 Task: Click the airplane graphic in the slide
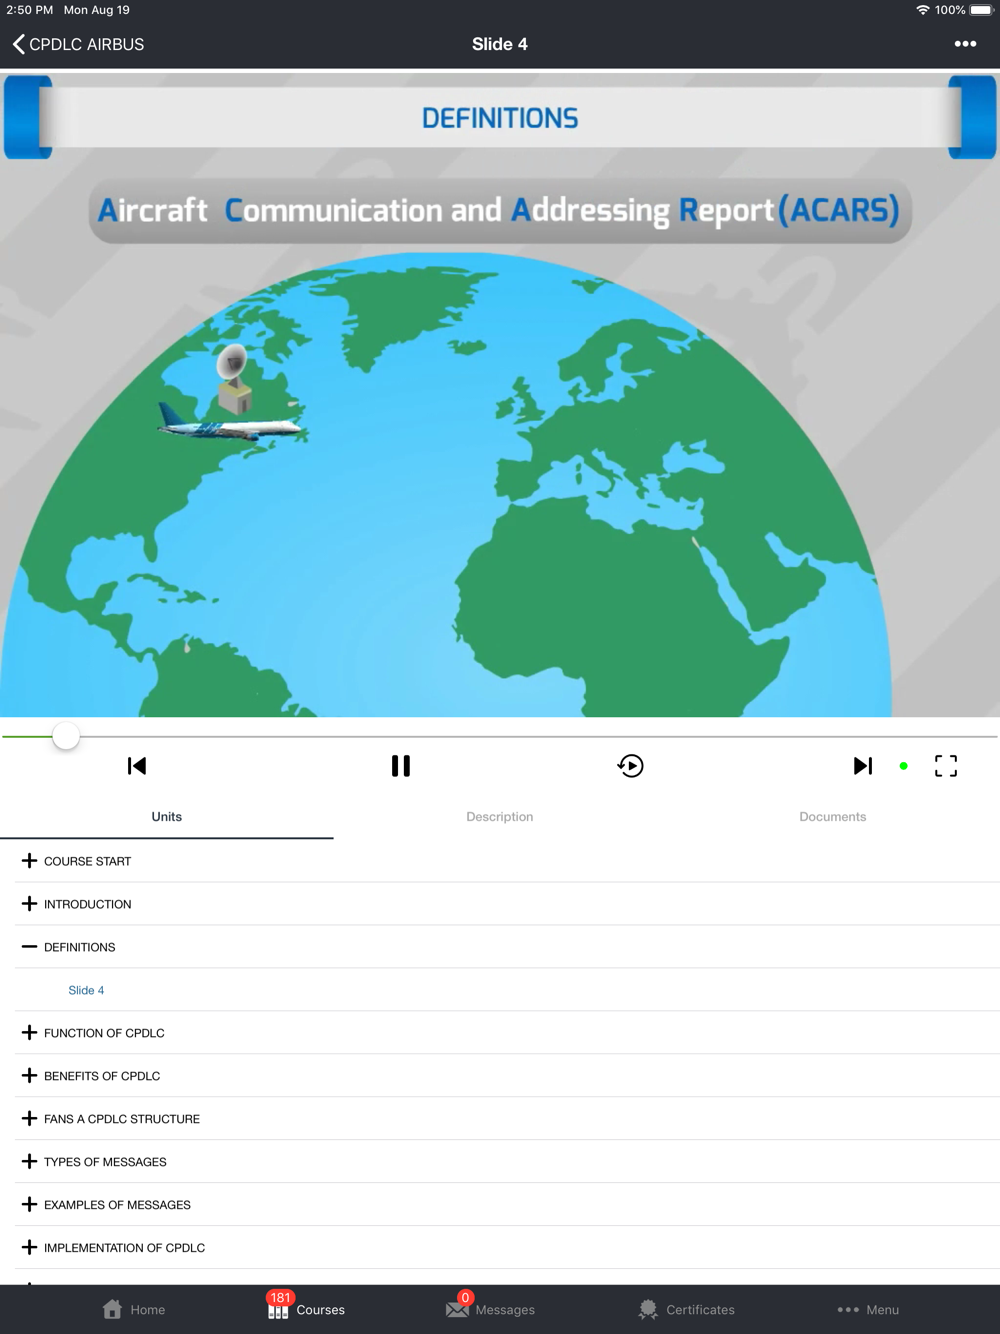tap(230, 425)
